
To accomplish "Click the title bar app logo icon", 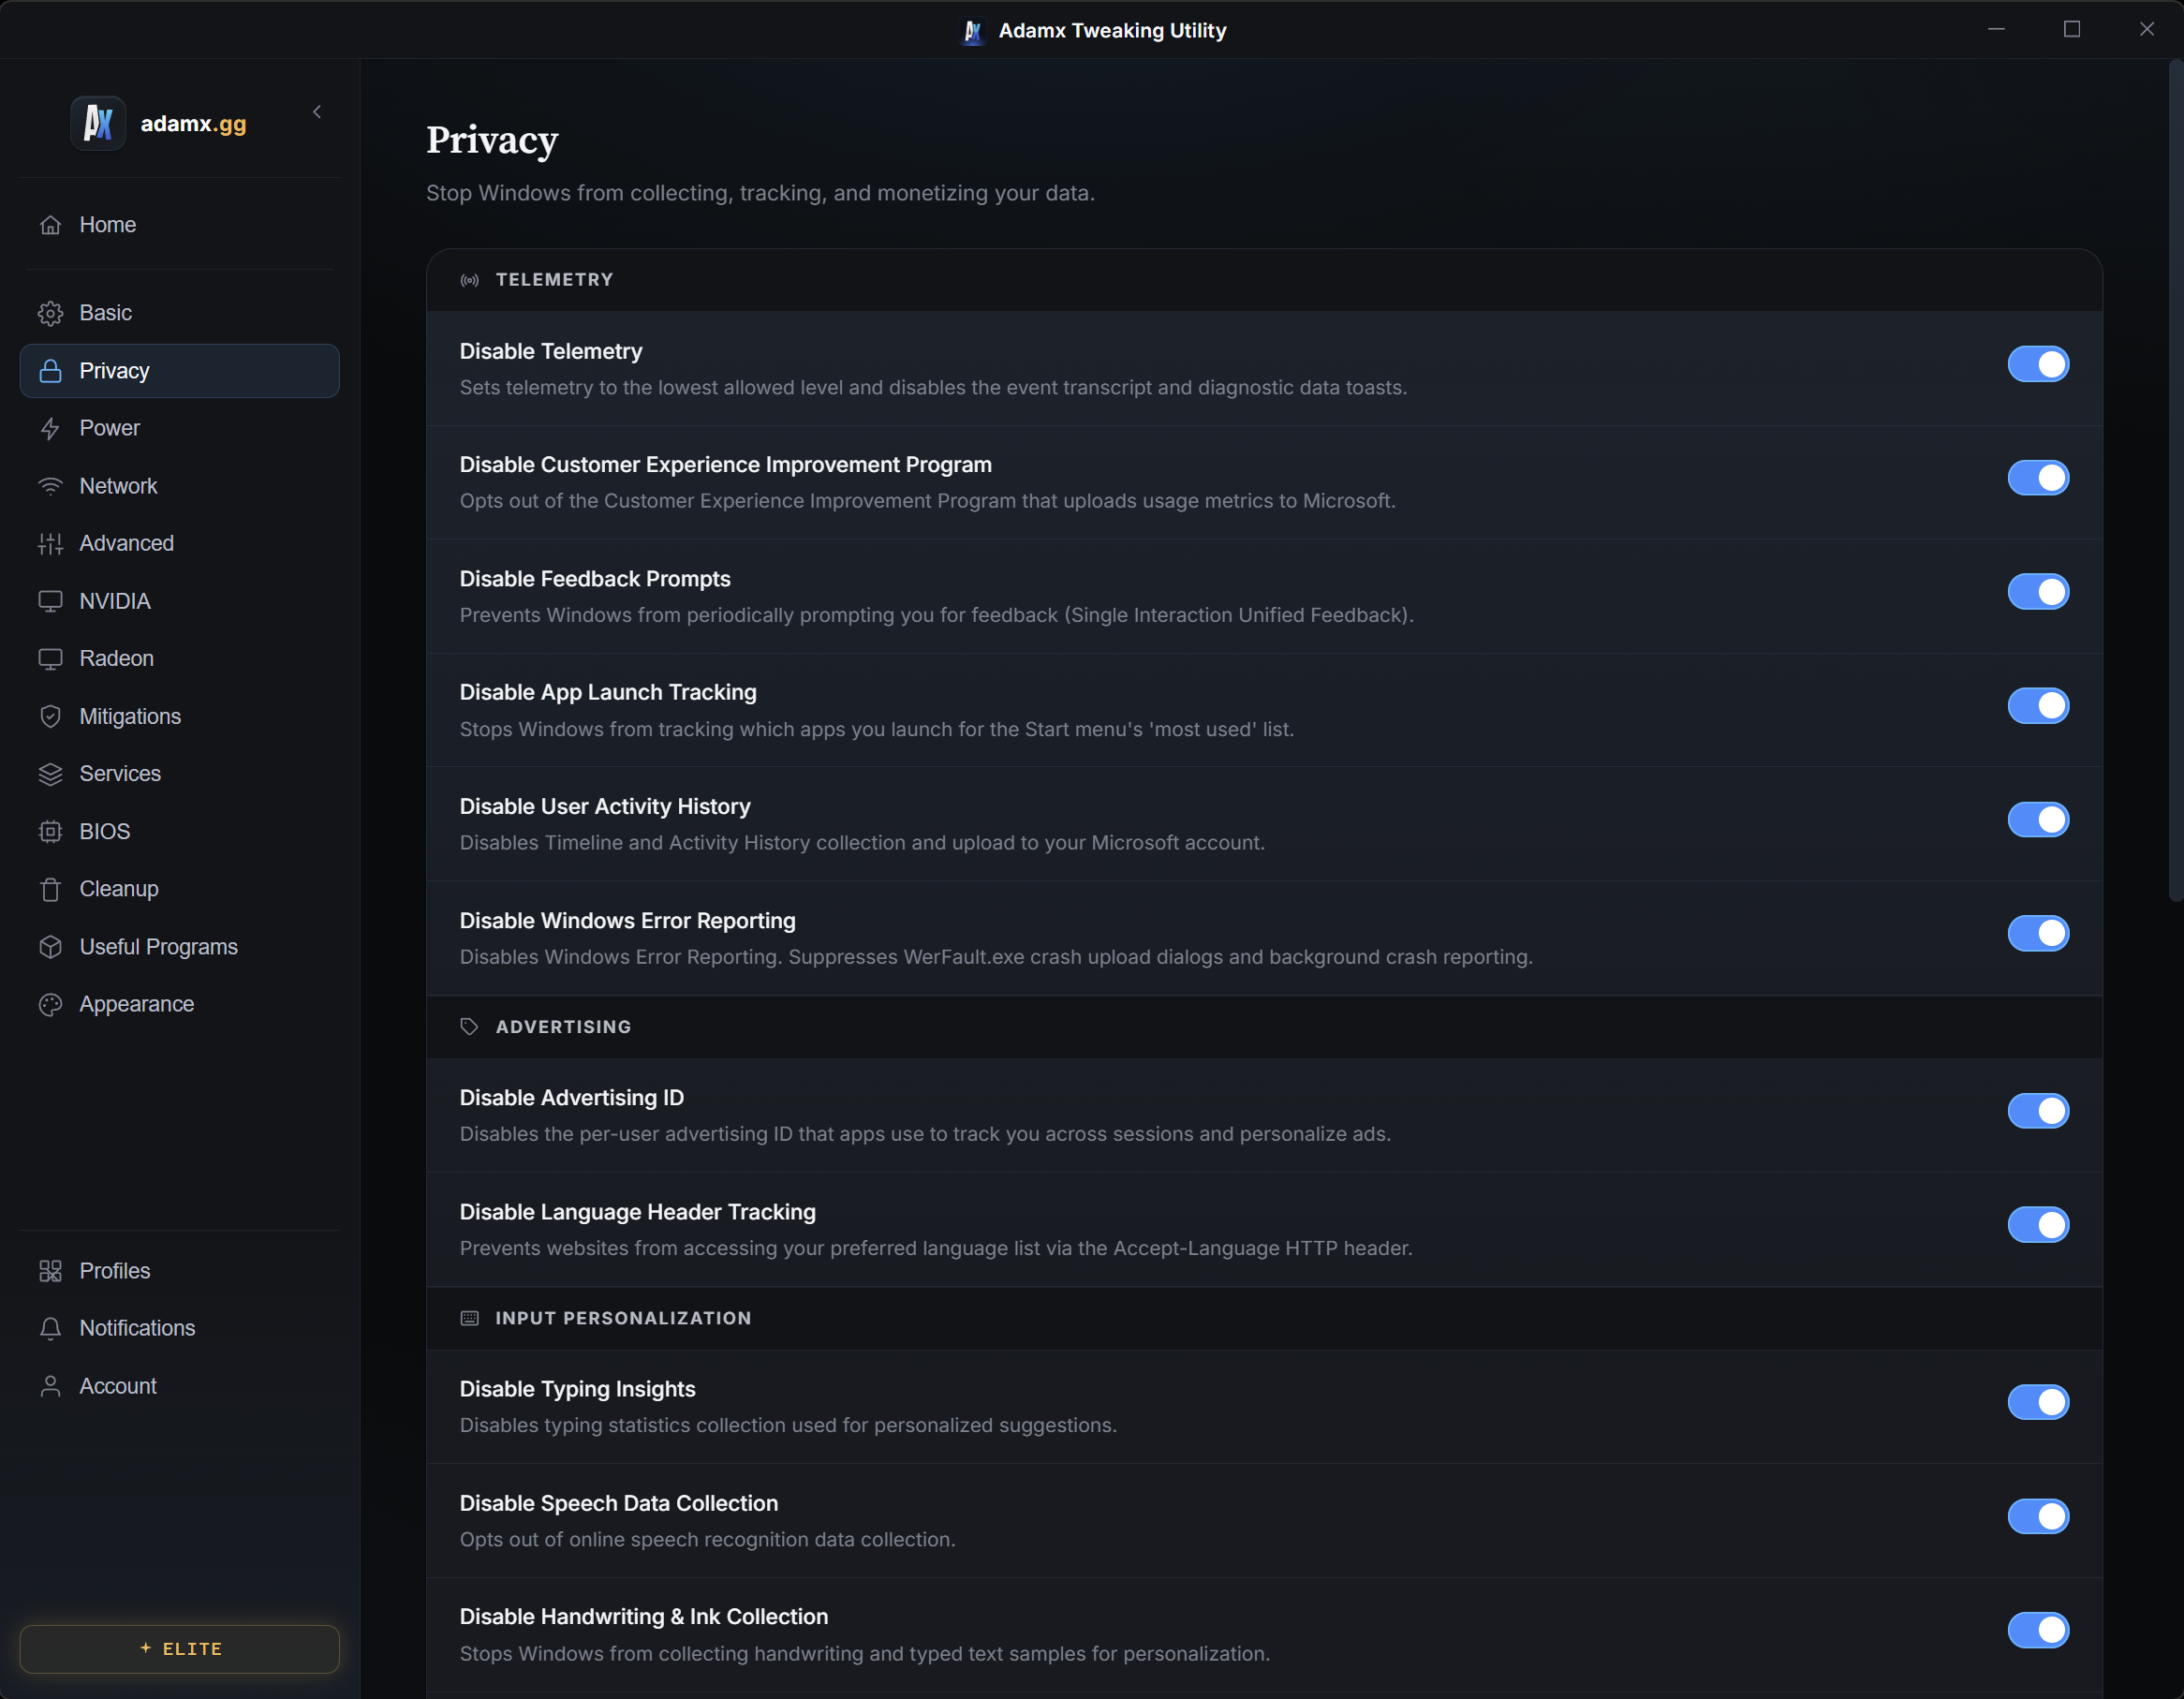I will tap(972, 31).
